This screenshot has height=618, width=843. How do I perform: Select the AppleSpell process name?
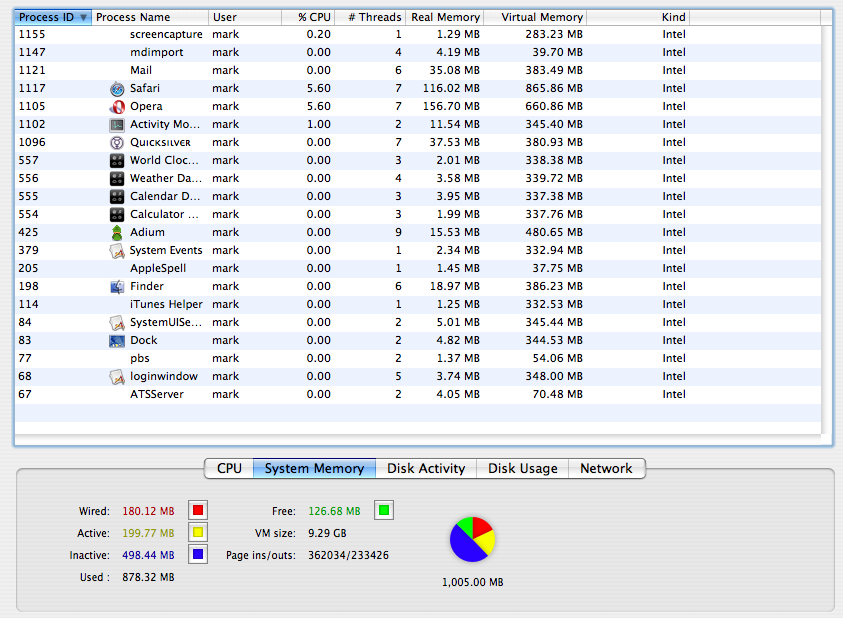(158, 268)
